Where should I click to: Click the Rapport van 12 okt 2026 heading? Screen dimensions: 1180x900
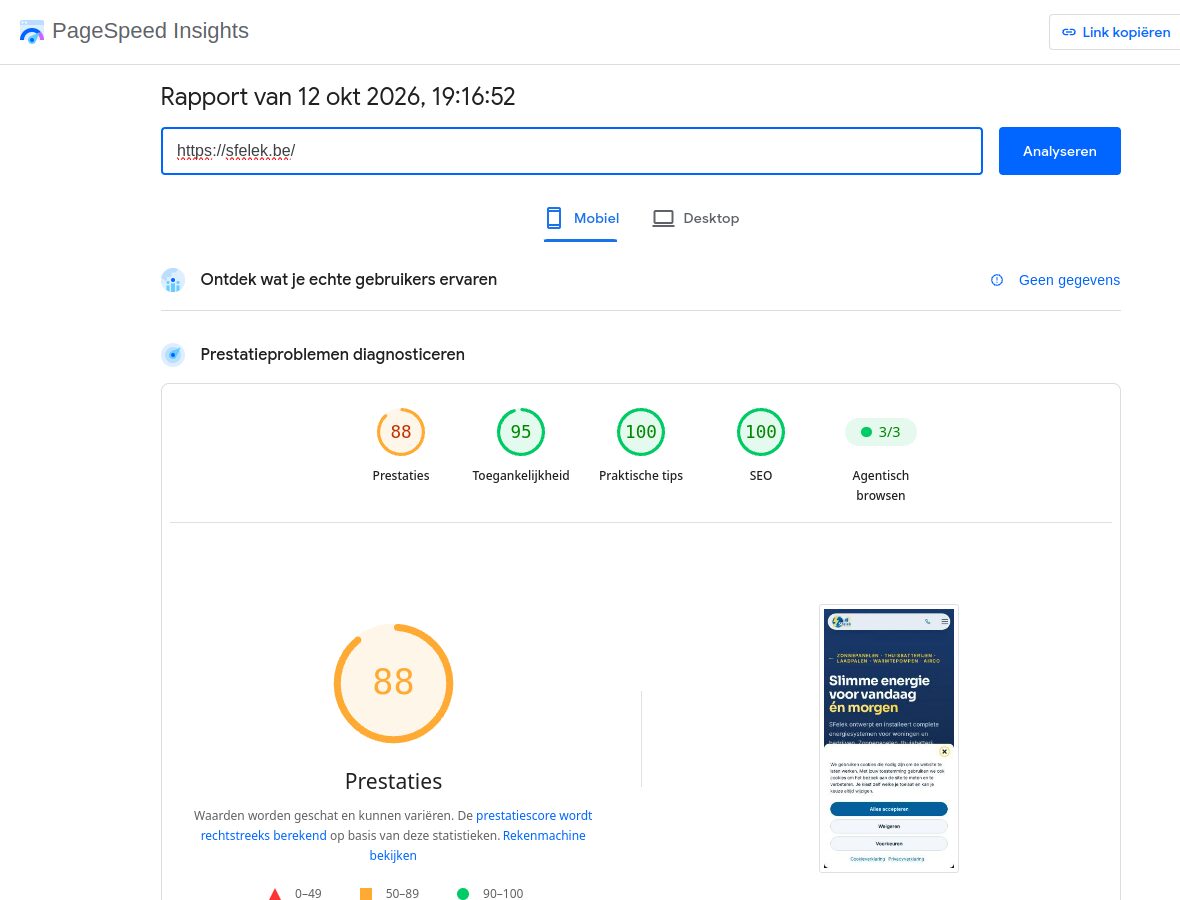coord(338,97)
